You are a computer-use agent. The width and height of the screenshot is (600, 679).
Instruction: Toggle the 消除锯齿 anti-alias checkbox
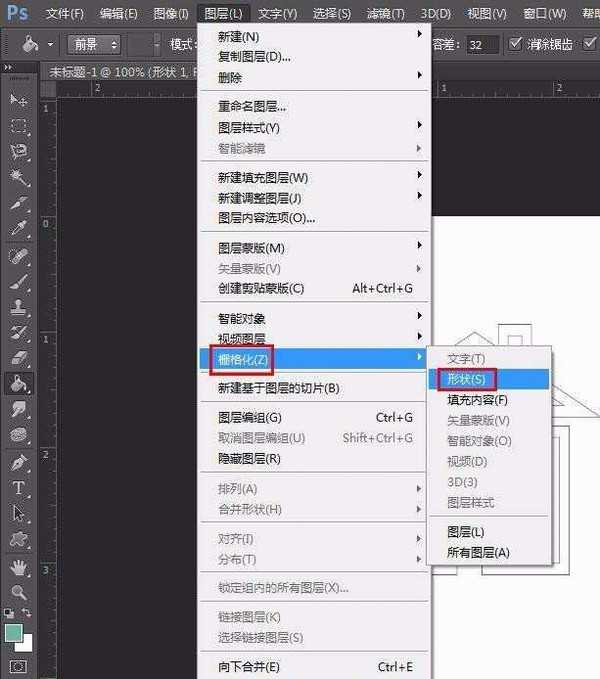tap(516, 45)
